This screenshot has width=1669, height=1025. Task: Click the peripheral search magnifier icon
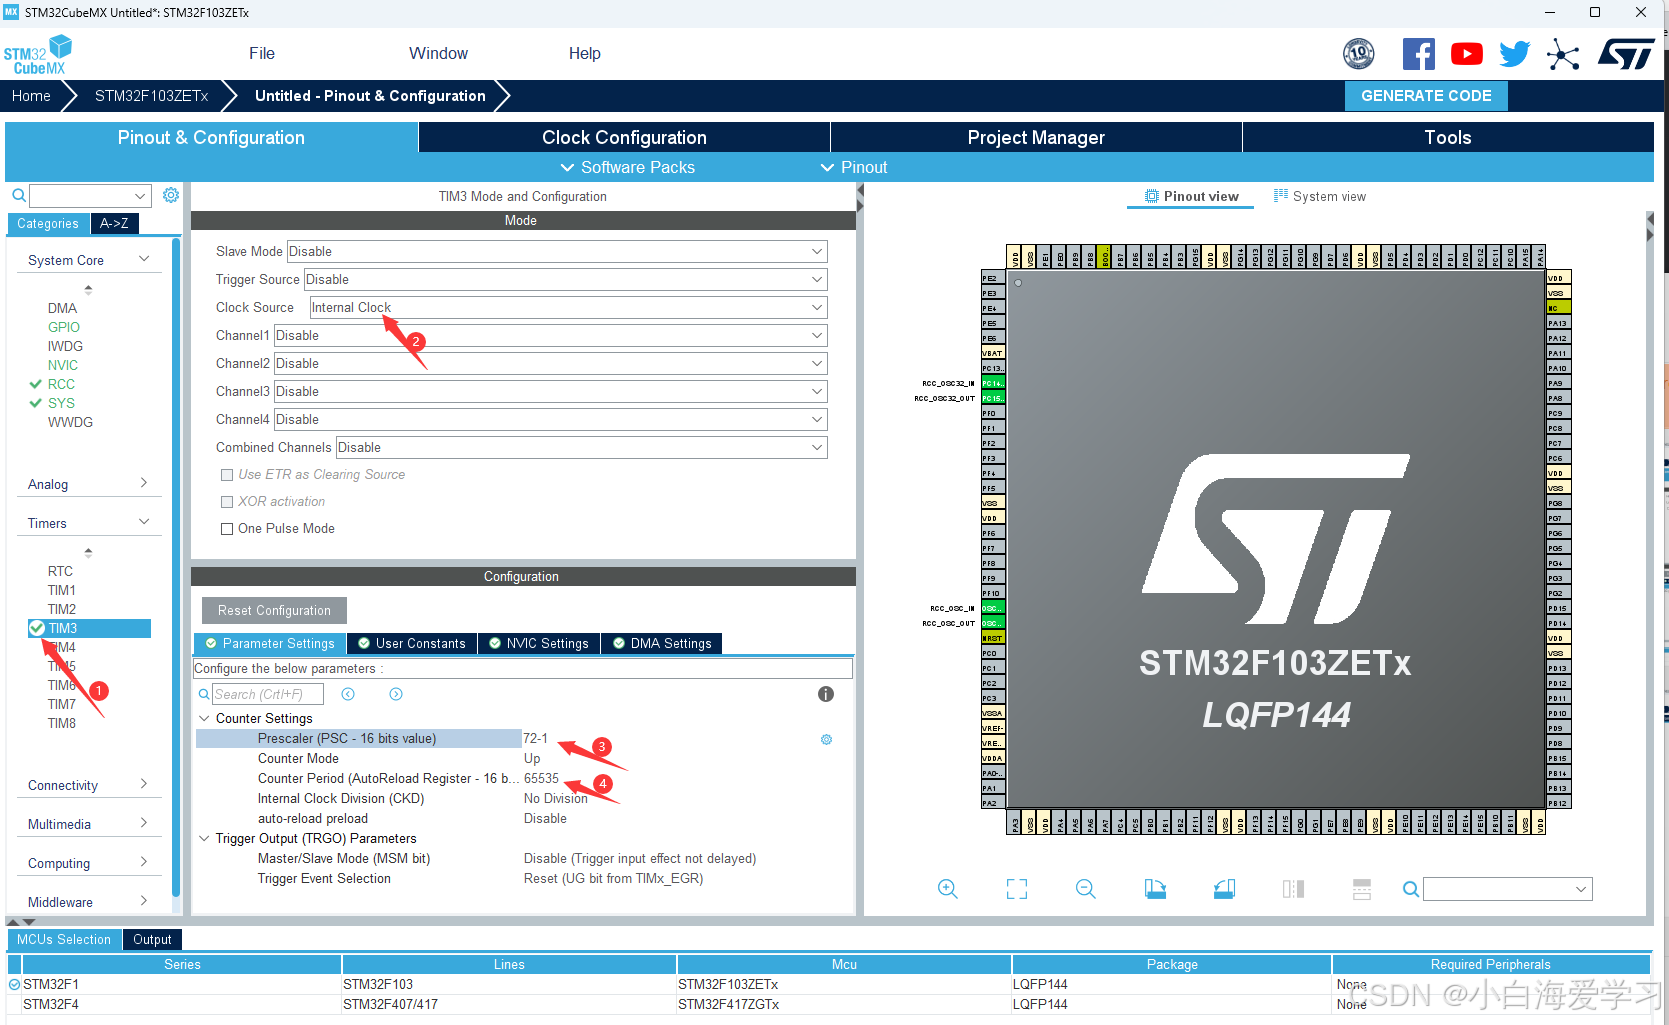point(18,196)
